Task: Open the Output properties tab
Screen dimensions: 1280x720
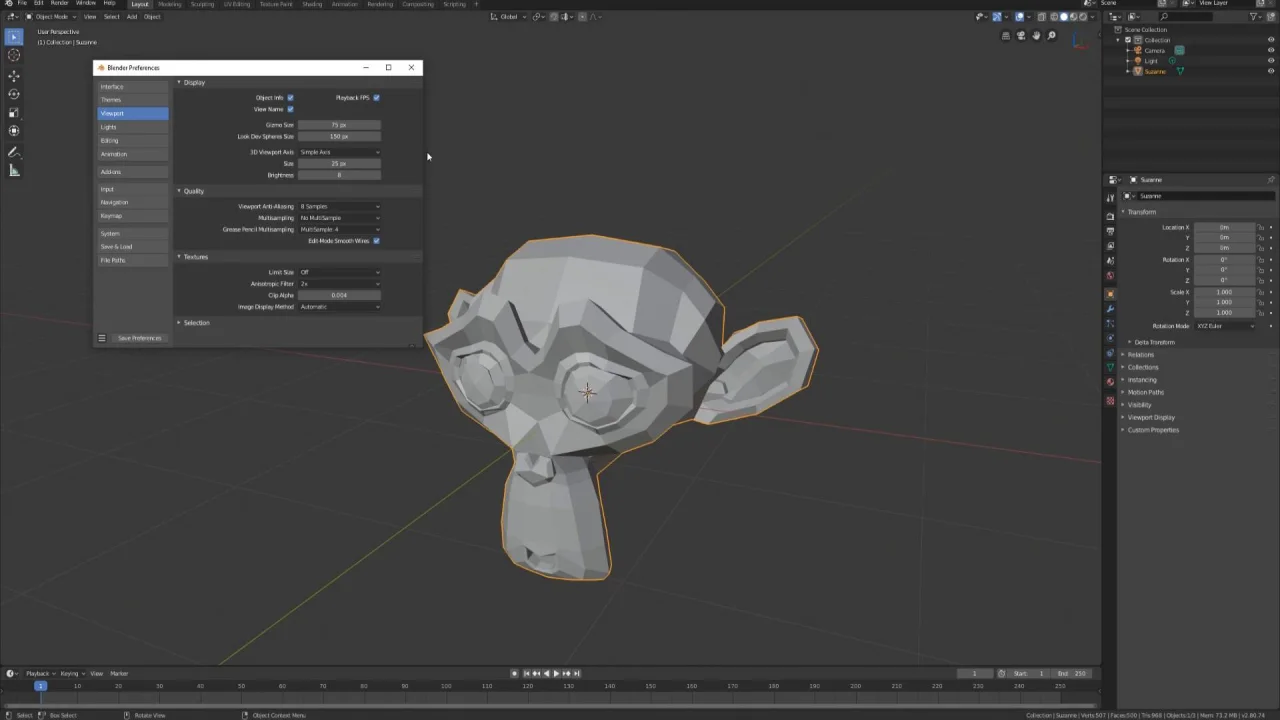Action: pos(1110,231)
